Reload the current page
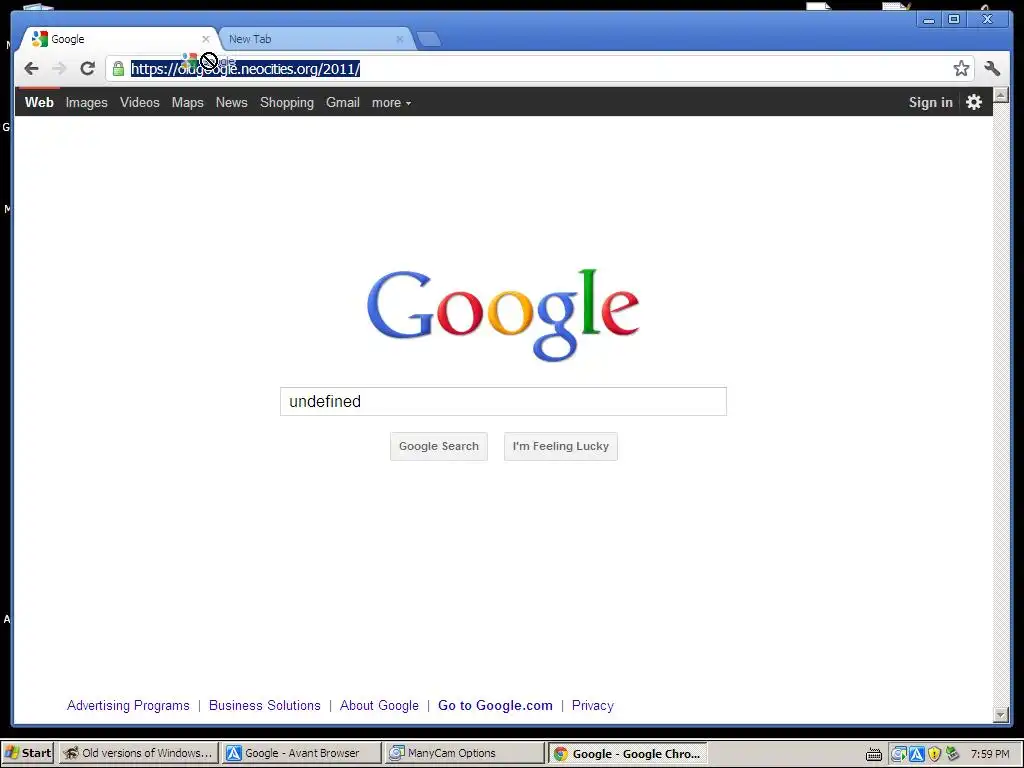Screen dimensions: 1024x768 pos(88,69)
